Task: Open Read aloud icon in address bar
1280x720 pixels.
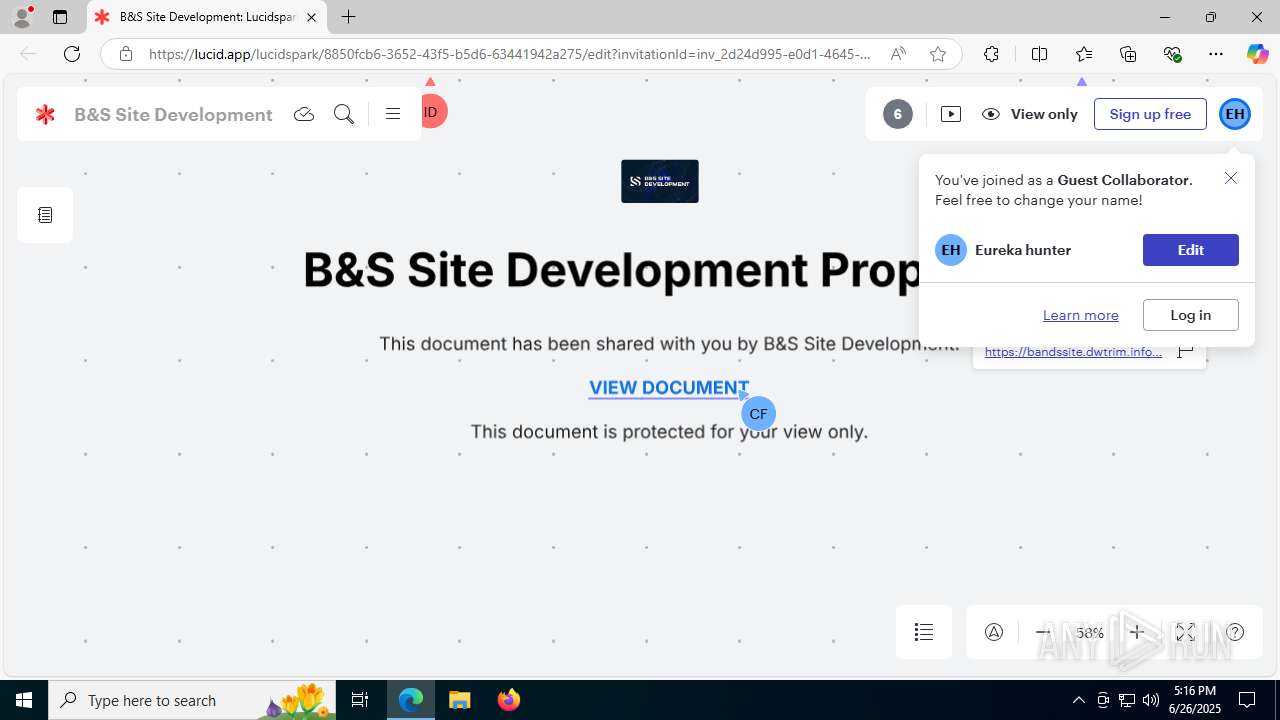Action: click(898, 54)
